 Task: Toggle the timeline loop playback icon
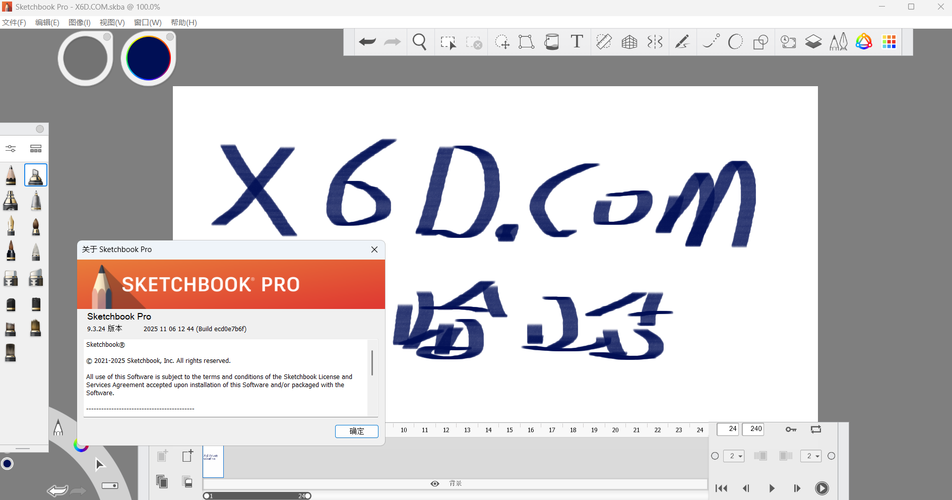[x=816, y=429]
